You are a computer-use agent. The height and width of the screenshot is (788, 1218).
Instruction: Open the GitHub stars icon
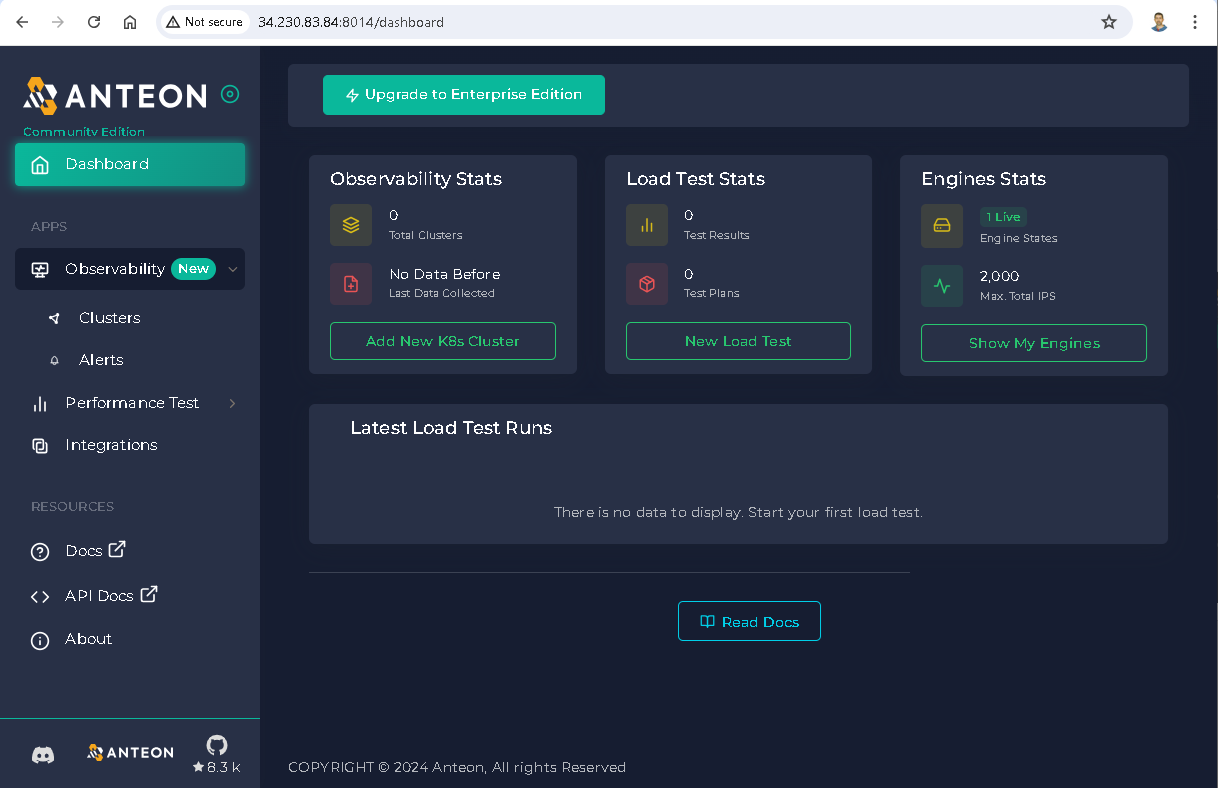217,746
